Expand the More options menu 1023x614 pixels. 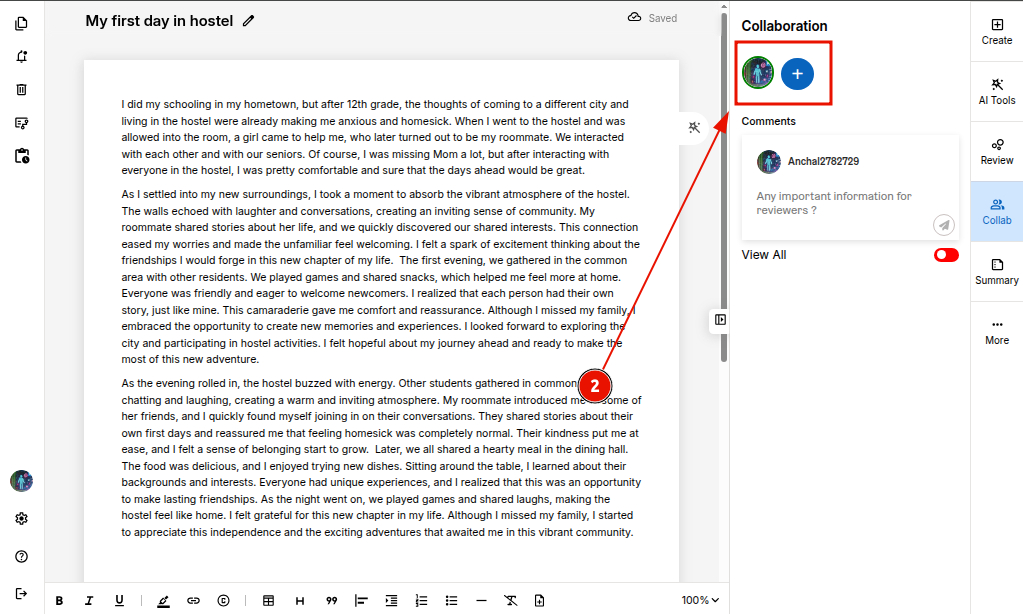996,331
